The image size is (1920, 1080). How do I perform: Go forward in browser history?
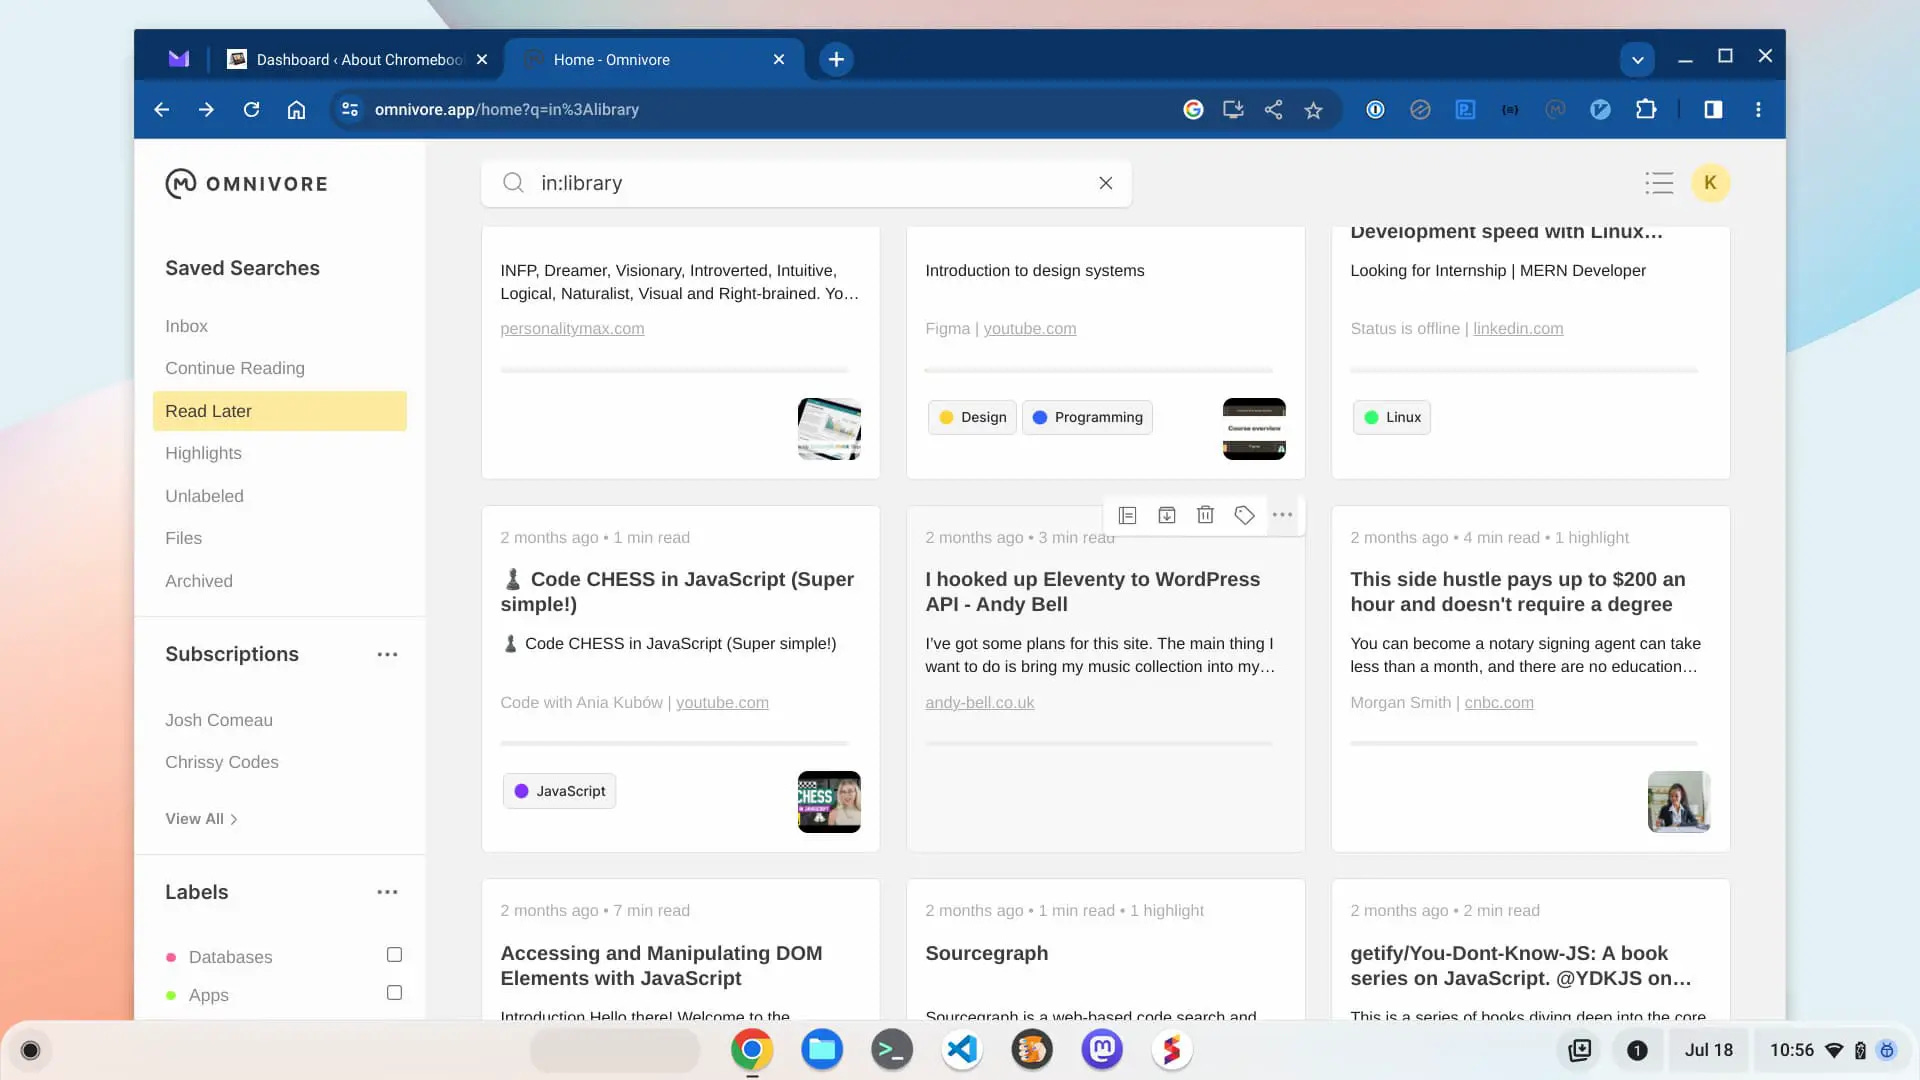pos(206,110)
